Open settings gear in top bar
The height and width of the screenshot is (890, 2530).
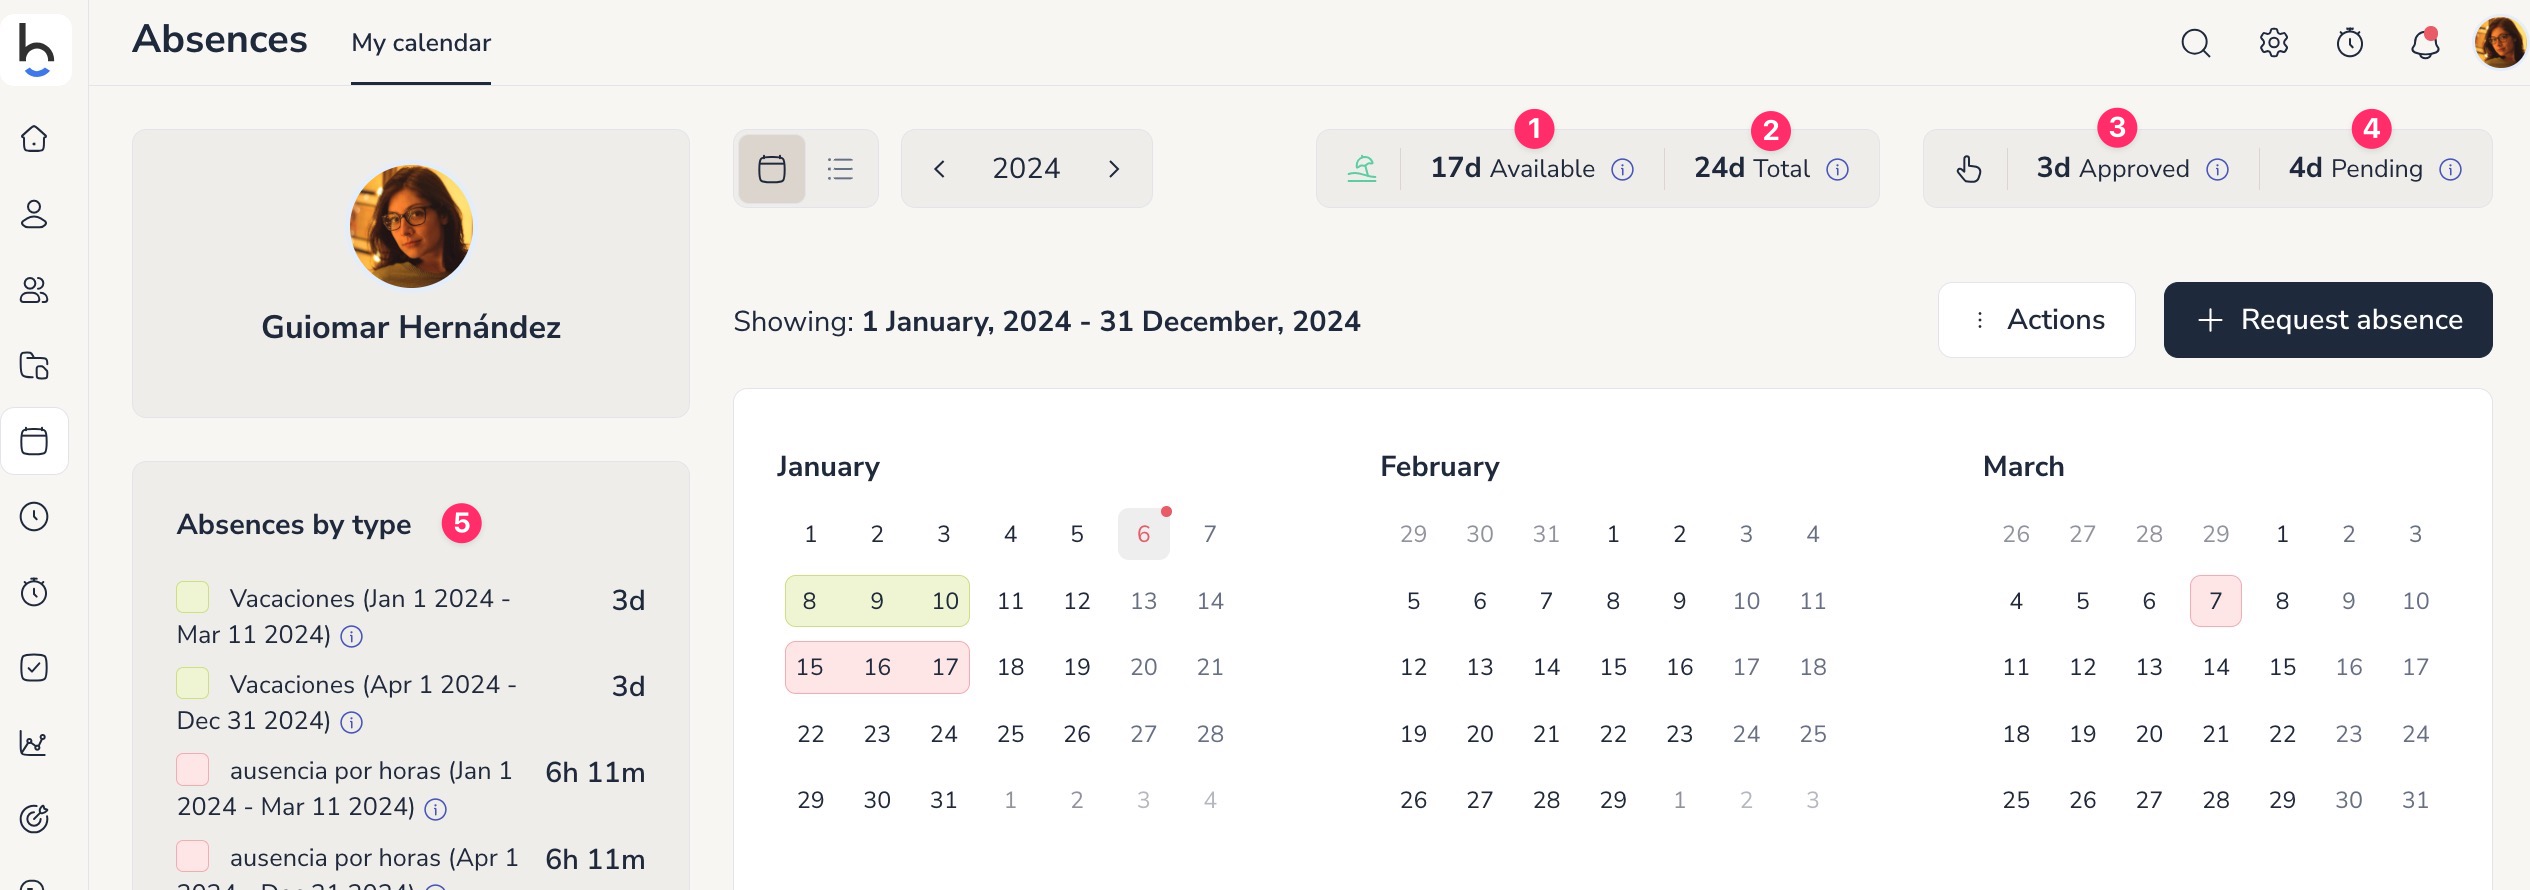[2273, 43]
